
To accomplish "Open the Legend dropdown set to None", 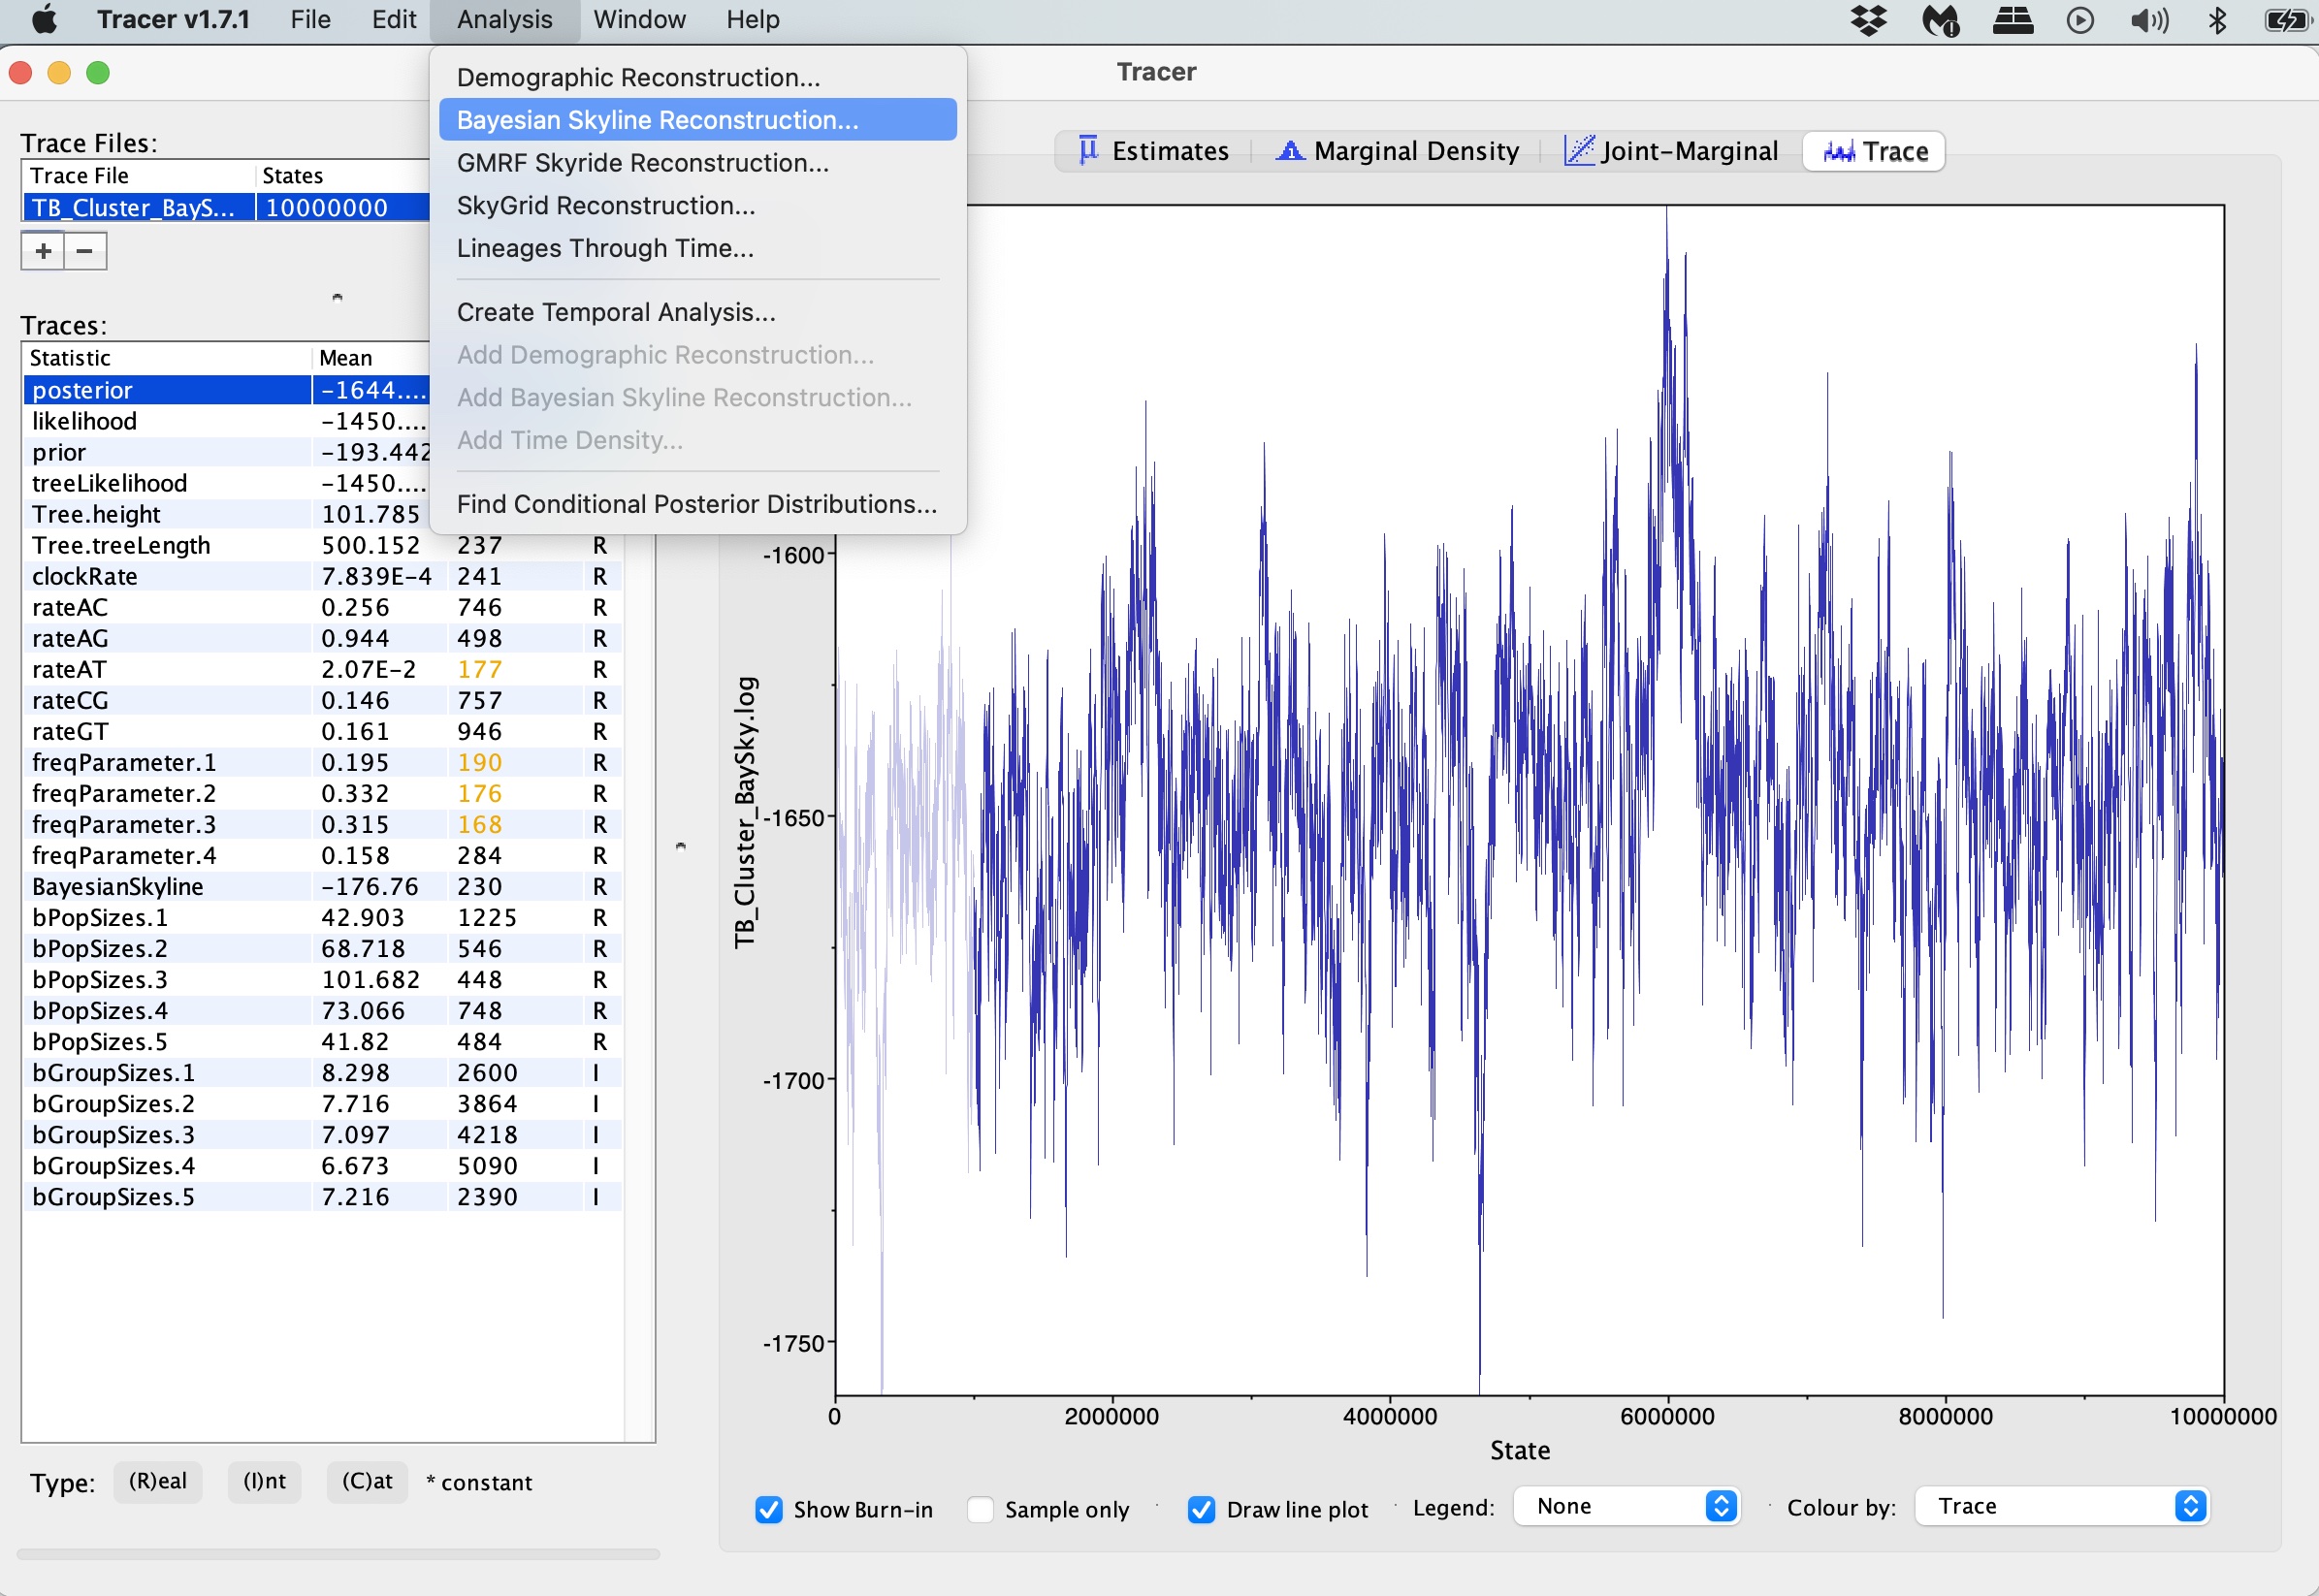I will (x=1626, y=1506).
